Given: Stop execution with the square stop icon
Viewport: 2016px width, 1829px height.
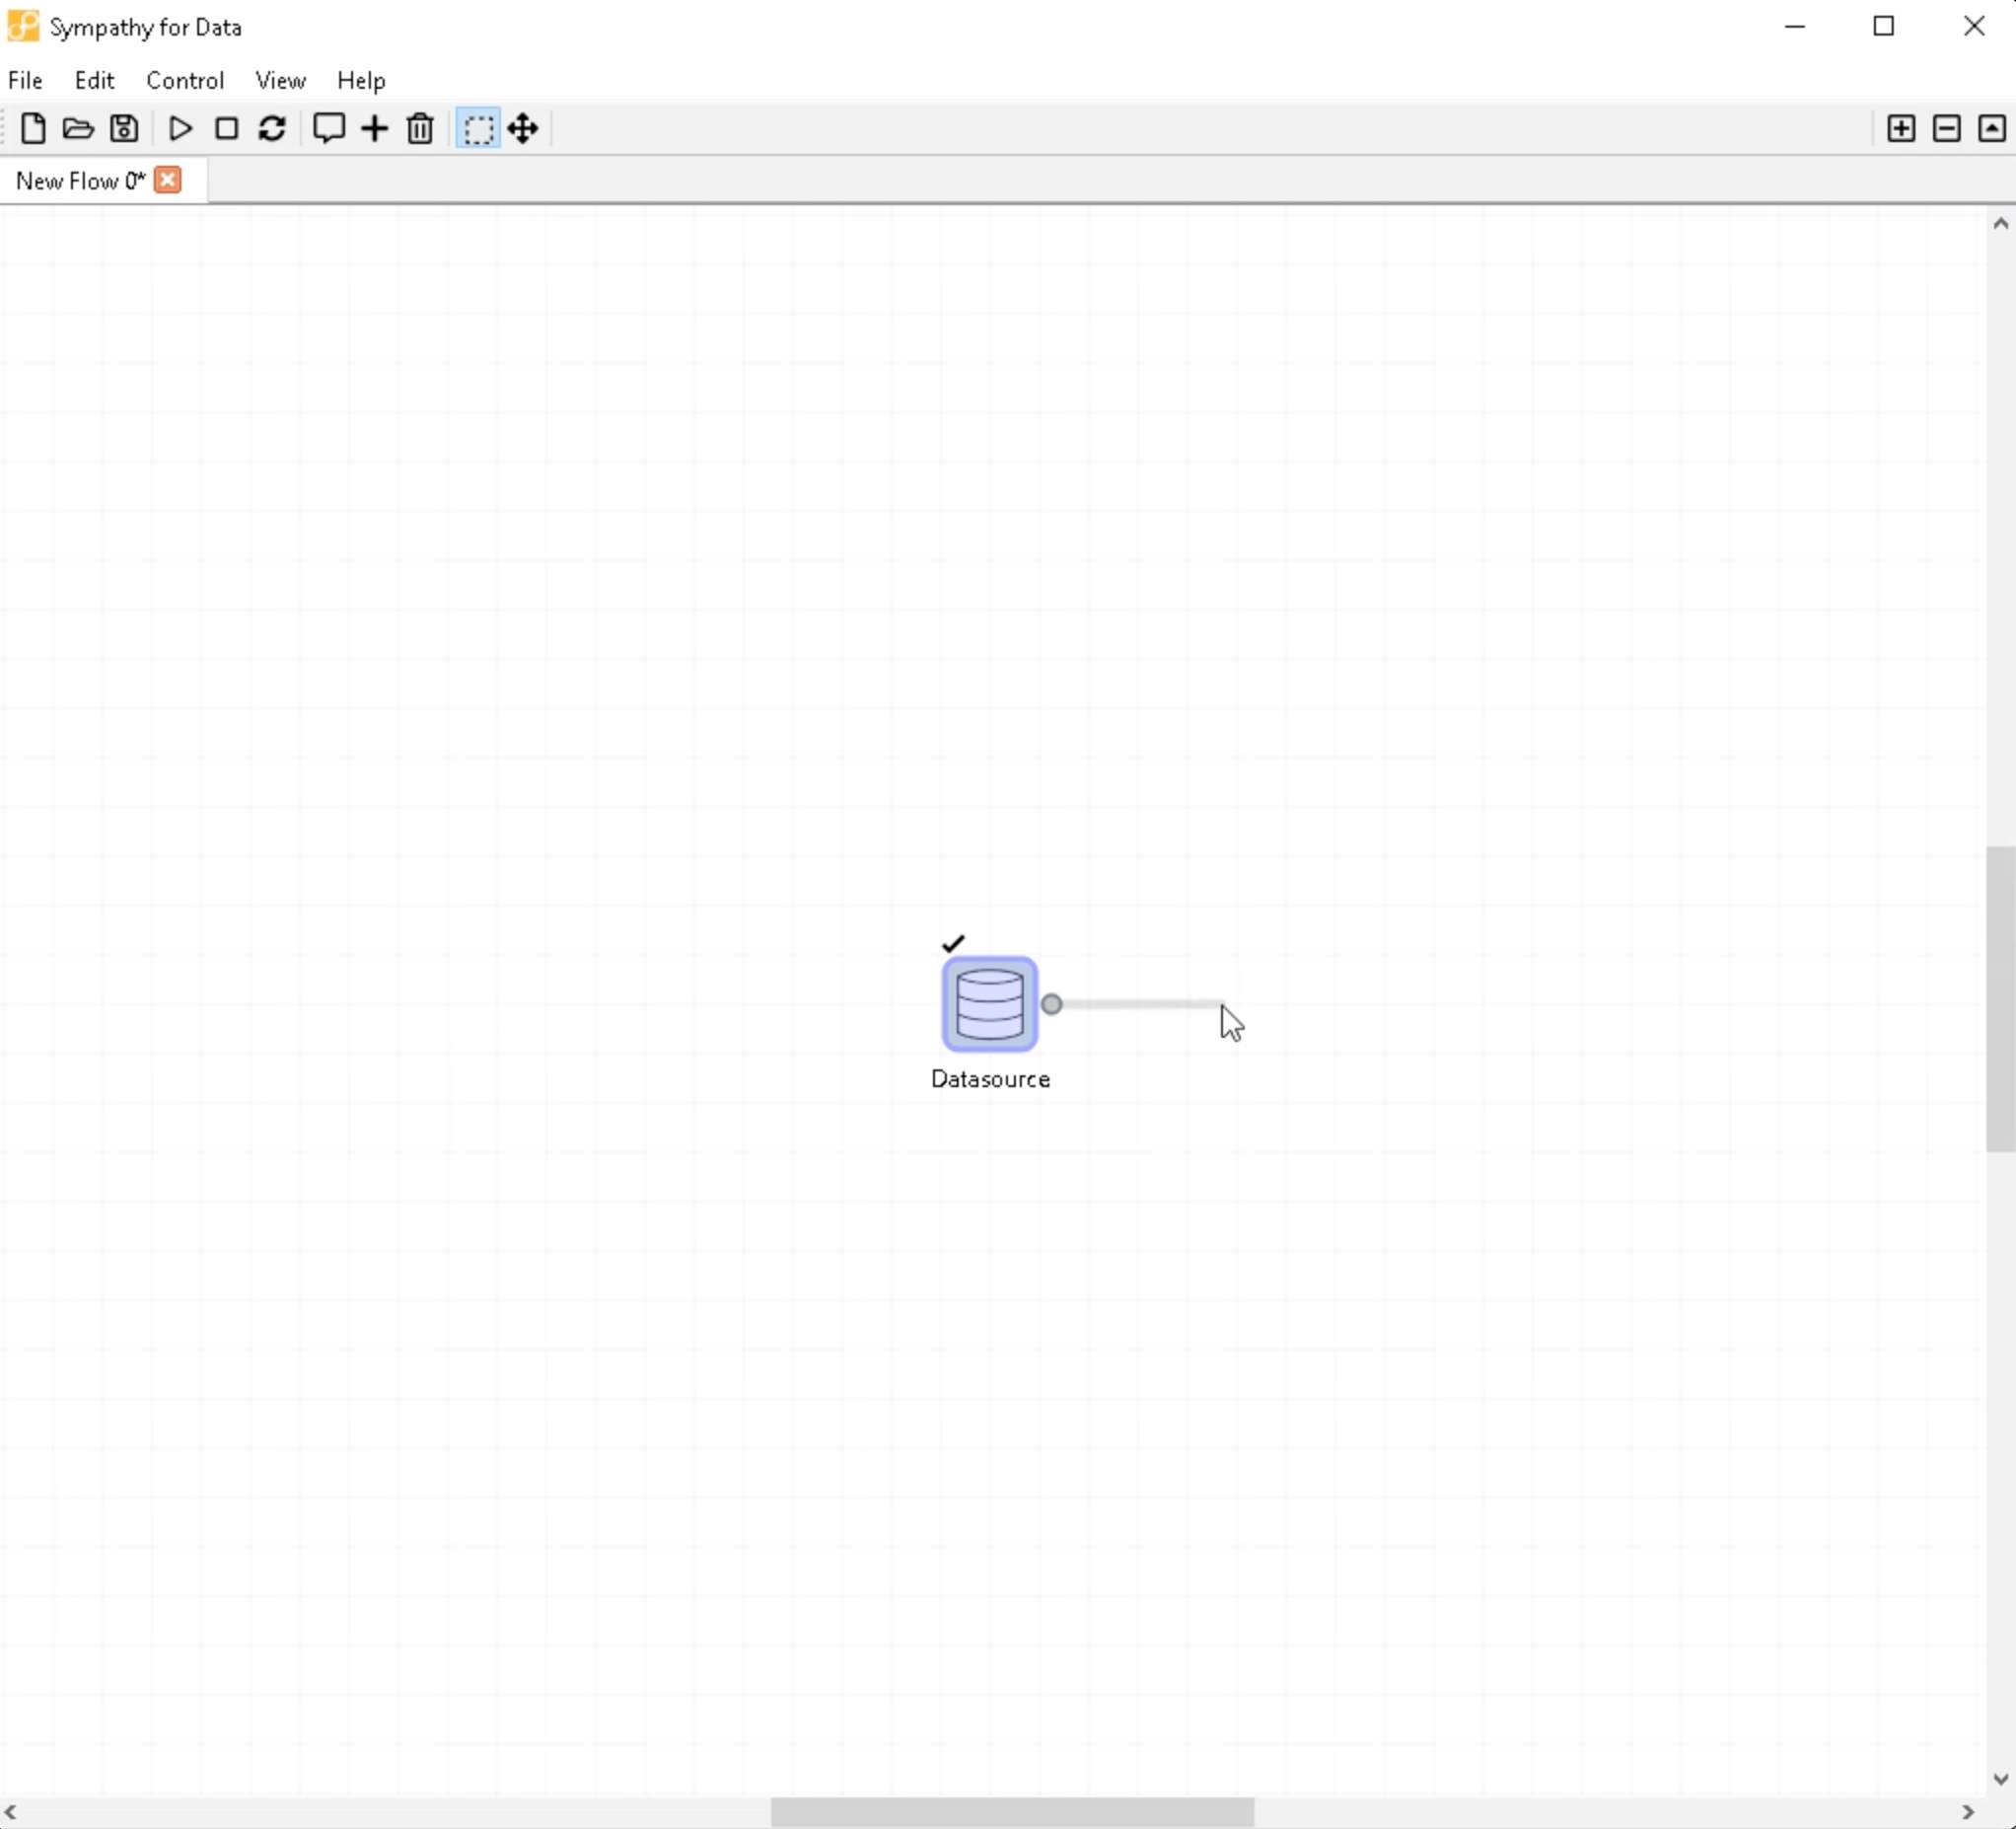Looking at the screenshot, I should (x=227, y=129).
